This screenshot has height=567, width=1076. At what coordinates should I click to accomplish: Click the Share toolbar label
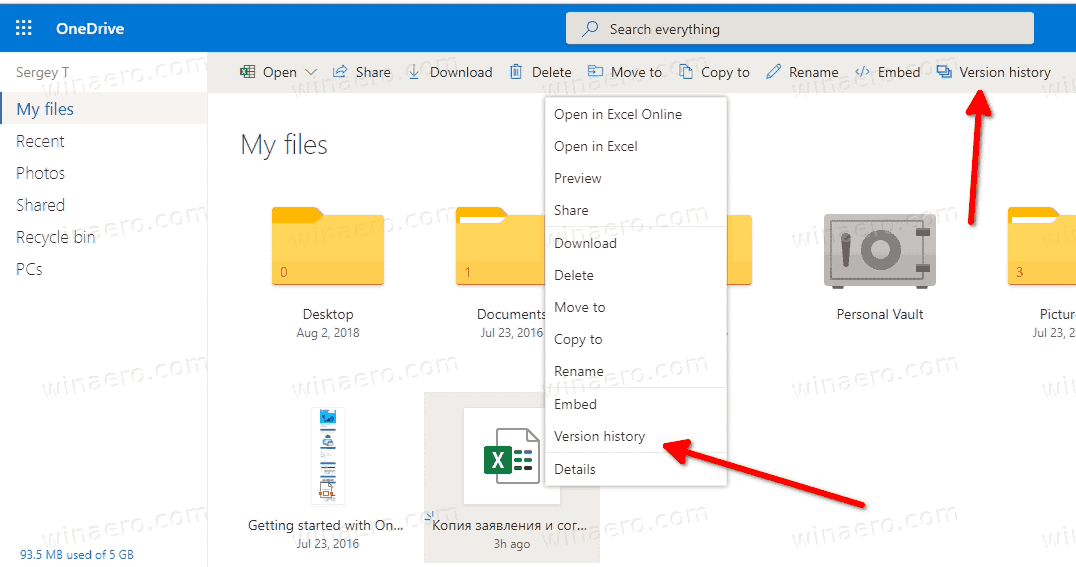tap(373, 72)
